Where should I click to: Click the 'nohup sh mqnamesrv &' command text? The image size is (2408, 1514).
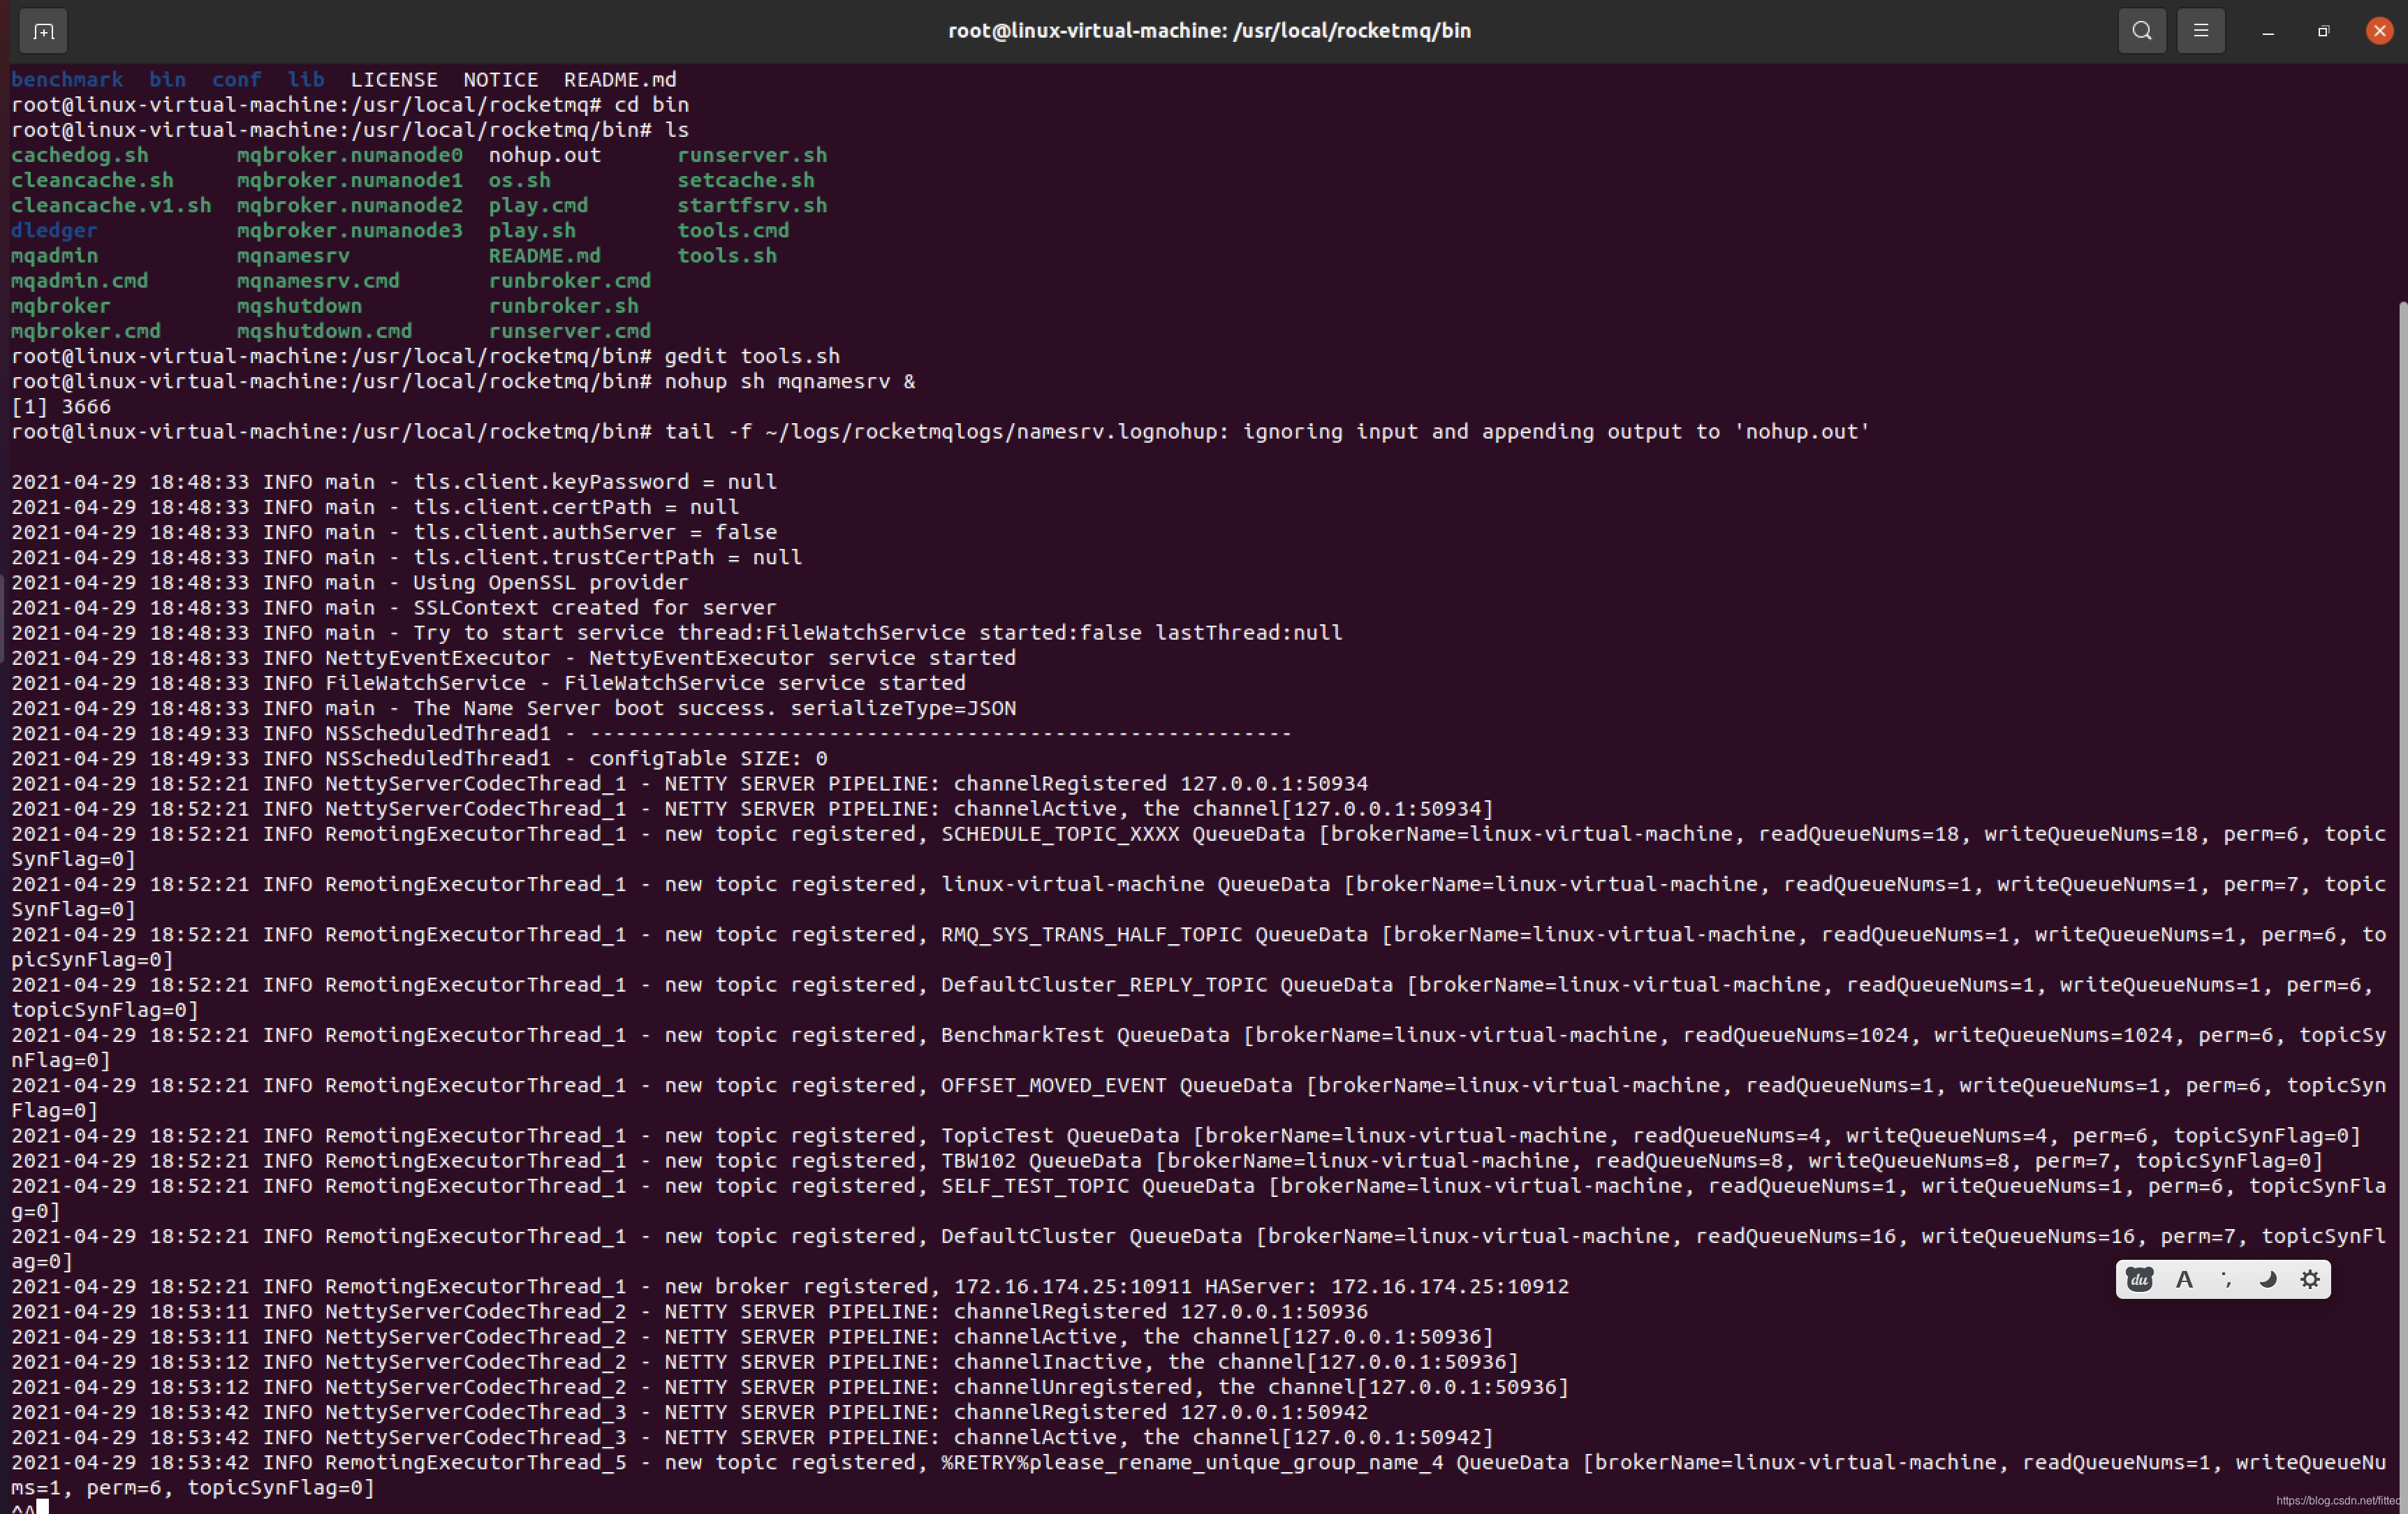pyautogui.click(x=790, y=381)
